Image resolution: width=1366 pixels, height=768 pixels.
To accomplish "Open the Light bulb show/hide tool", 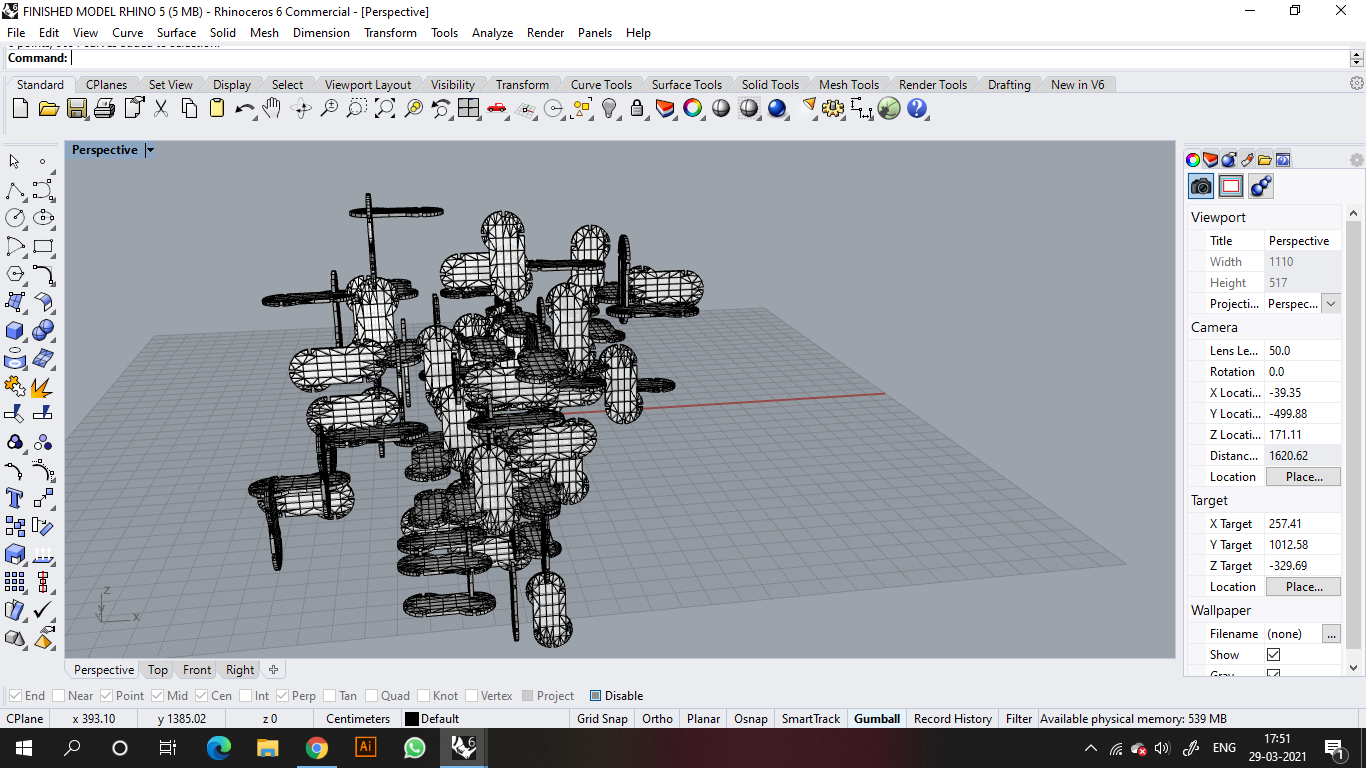I will click(609, 108).
